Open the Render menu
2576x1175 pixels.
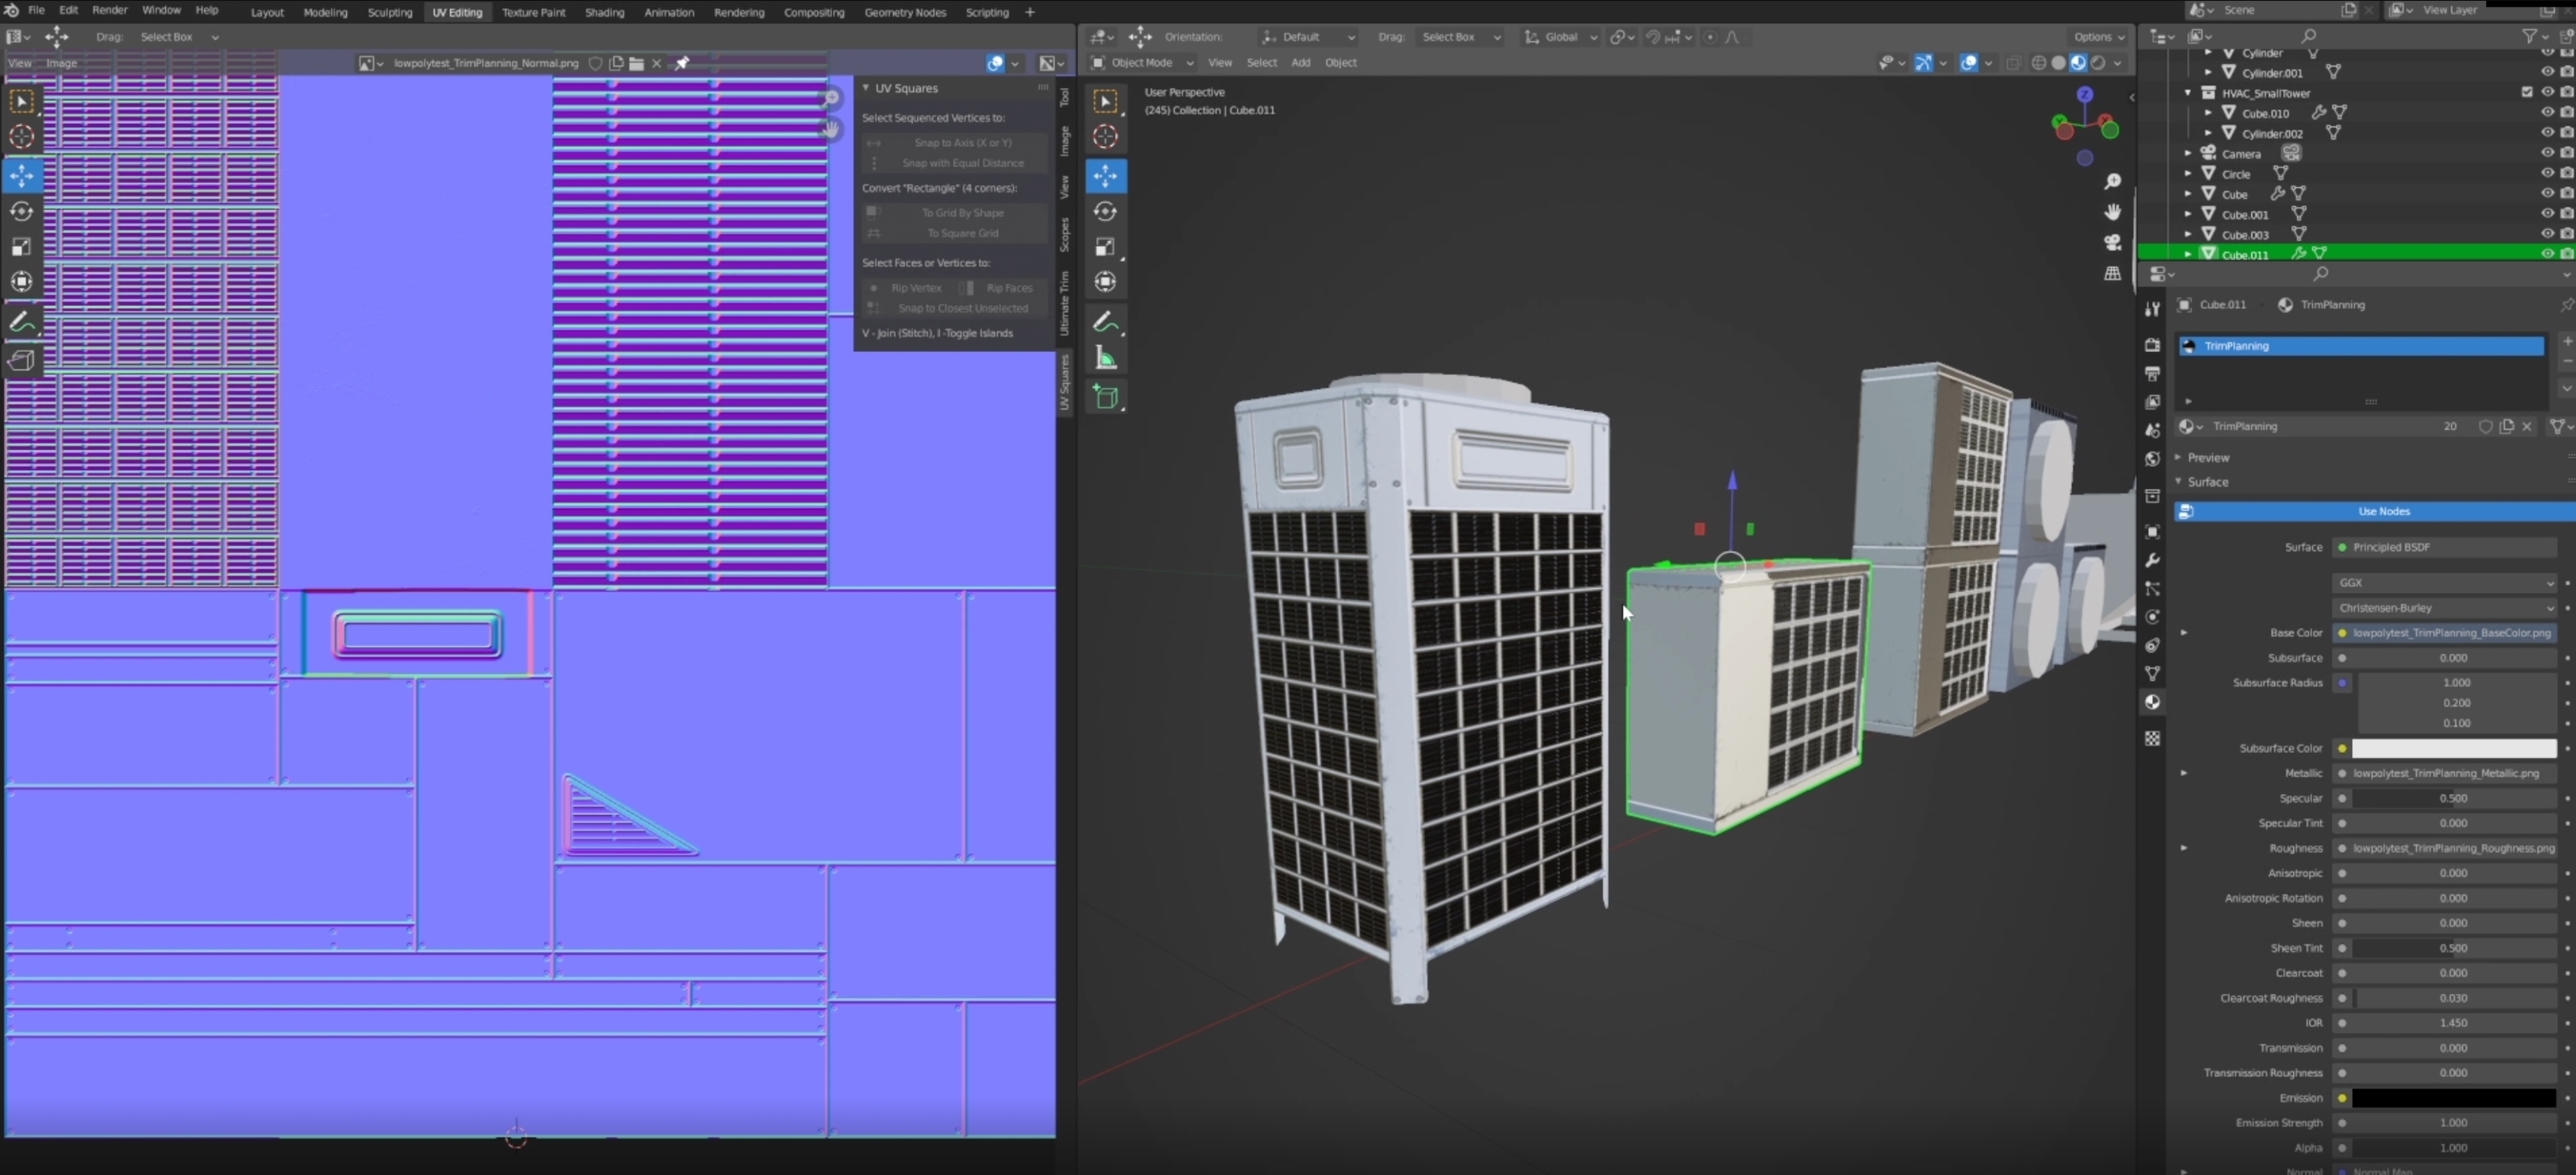(109, 10)
